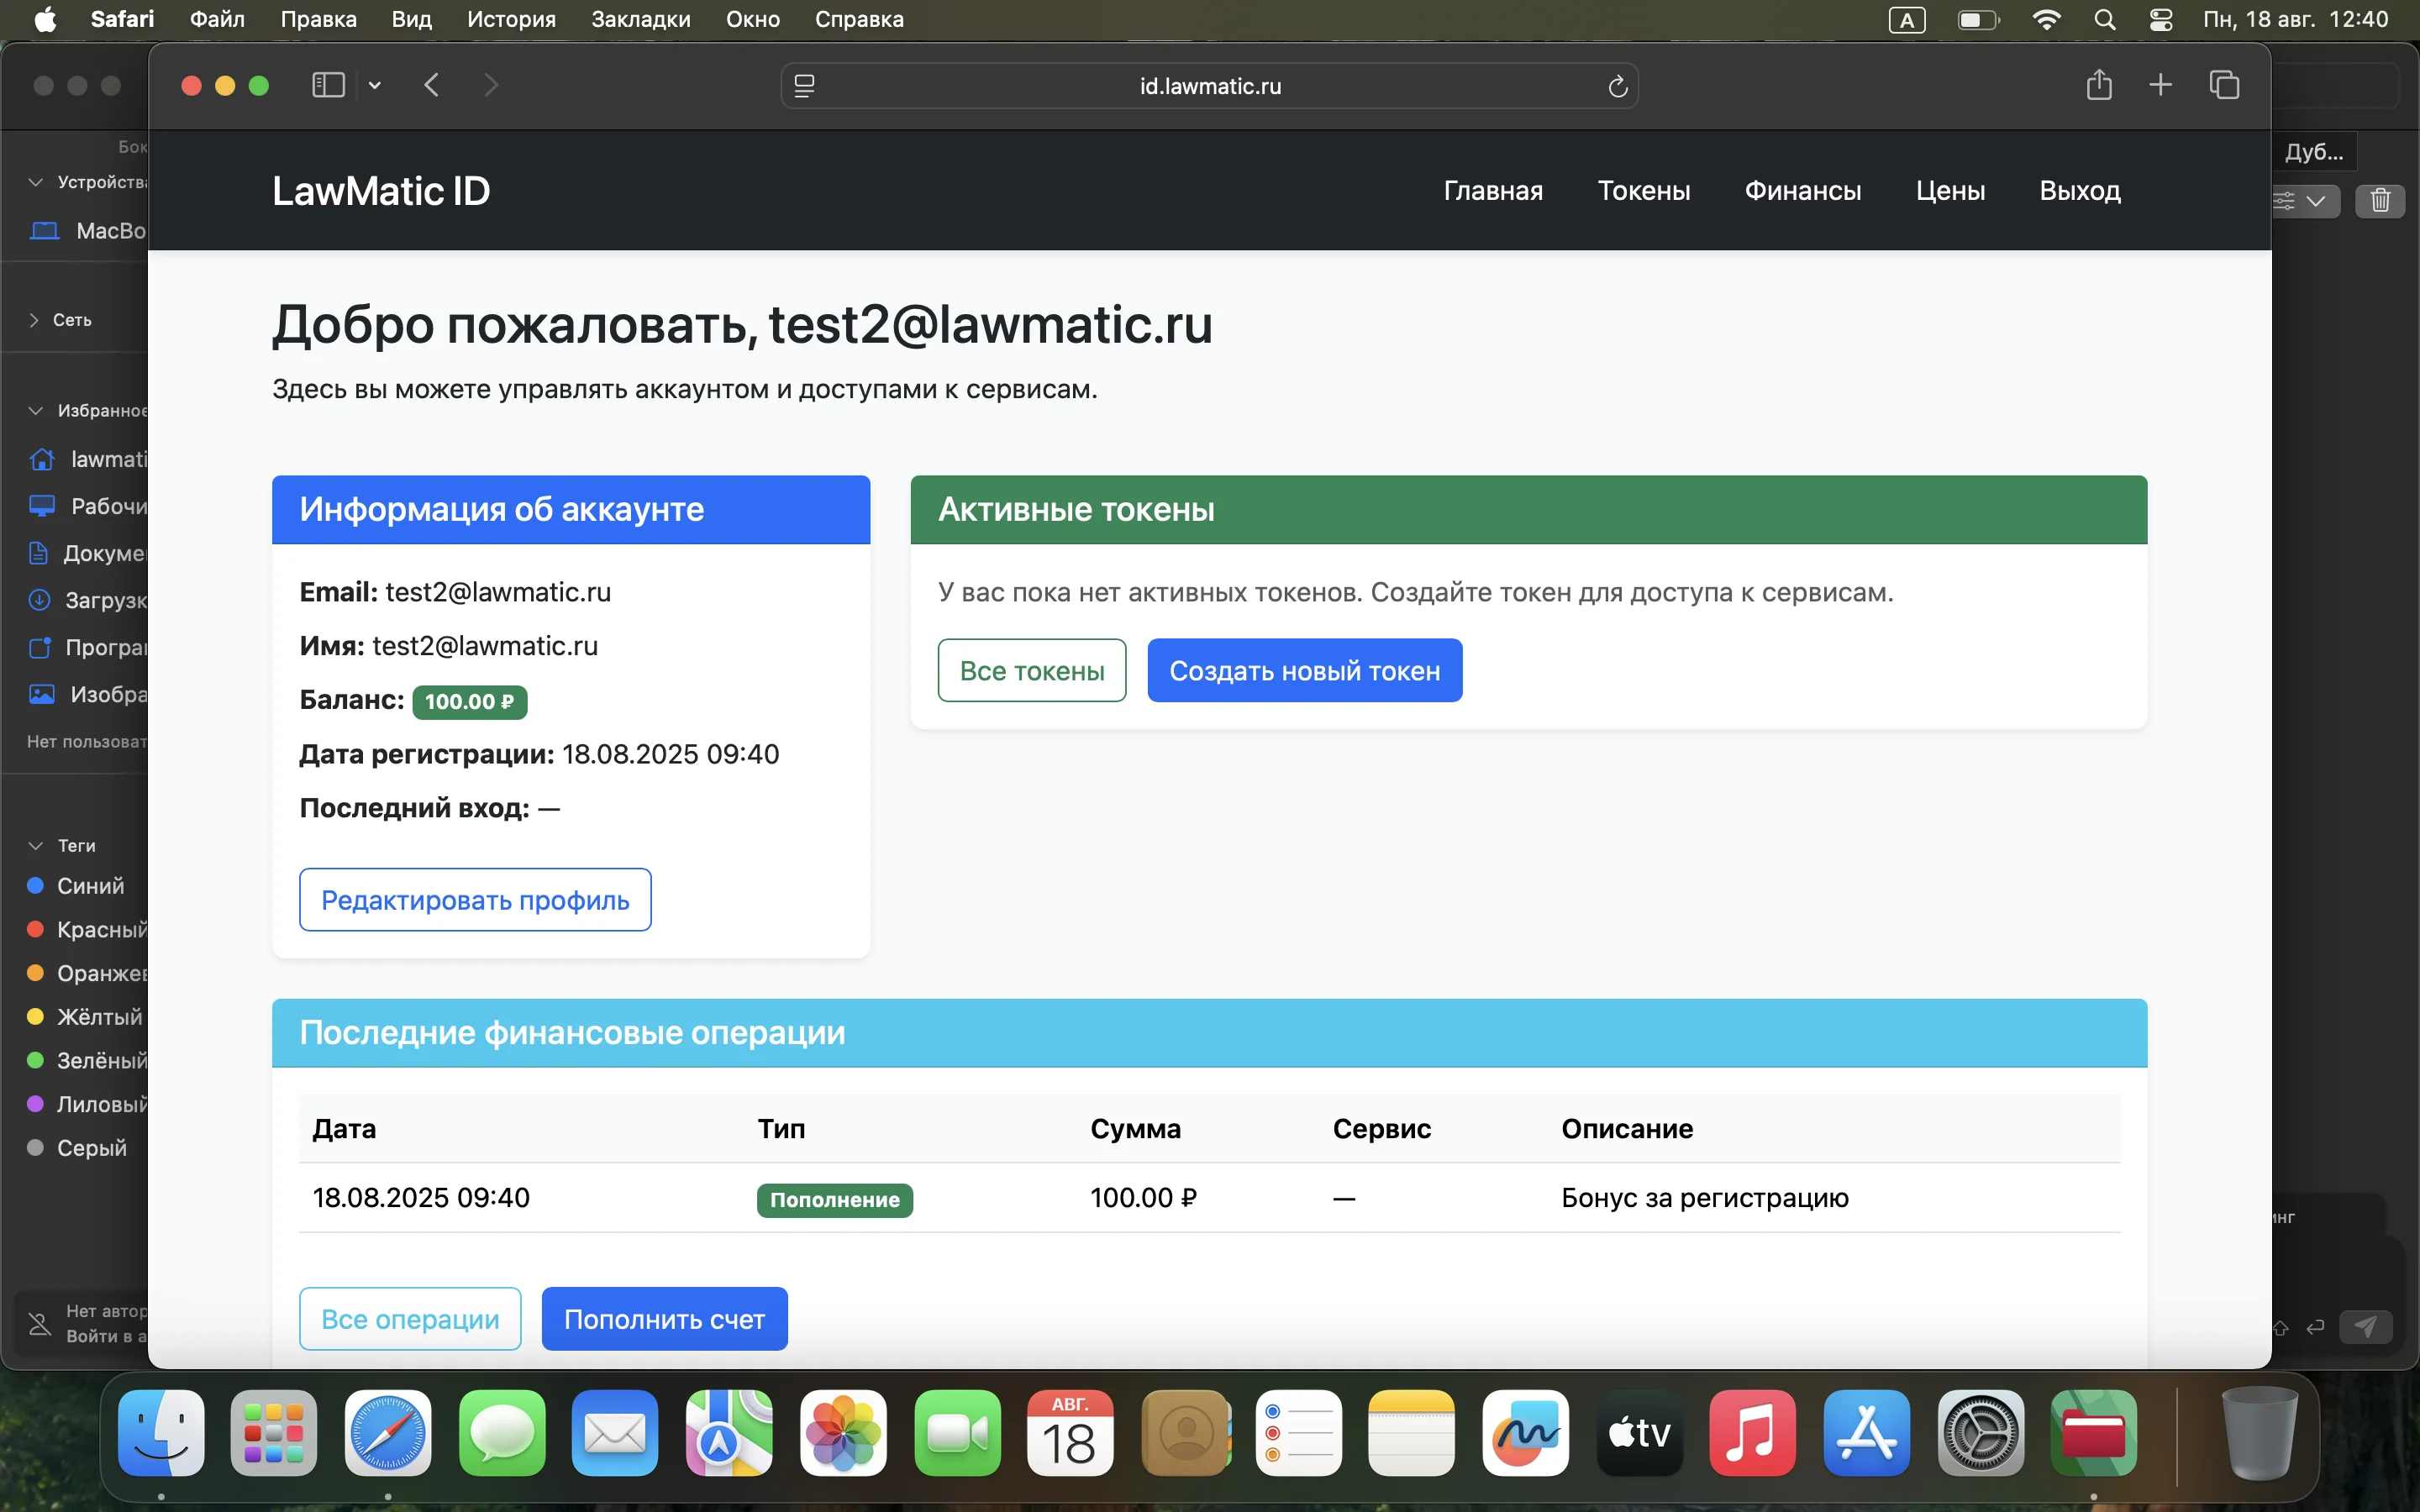Open the sidebar dropdown arrow in the Safari toolbar
2420x1512 pixels.
[x=375, y=86]
